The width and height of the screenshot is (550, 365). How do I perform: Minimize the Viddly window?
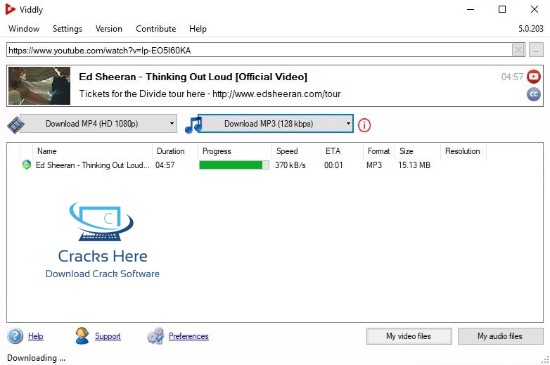470,9
